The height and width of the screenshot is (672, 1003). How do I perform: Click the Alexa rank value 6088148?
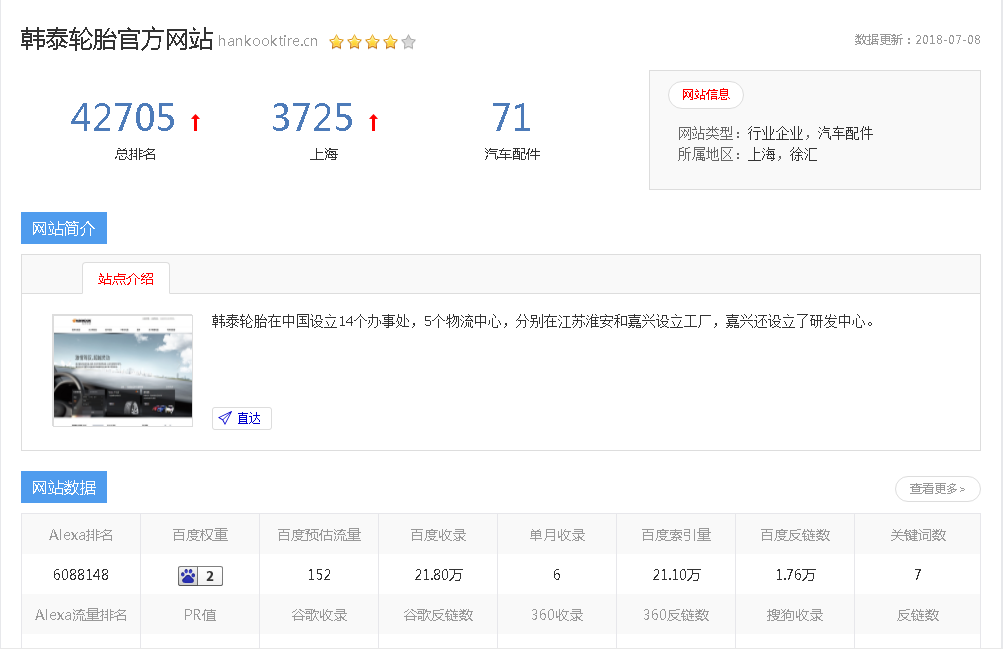(81, 575)
